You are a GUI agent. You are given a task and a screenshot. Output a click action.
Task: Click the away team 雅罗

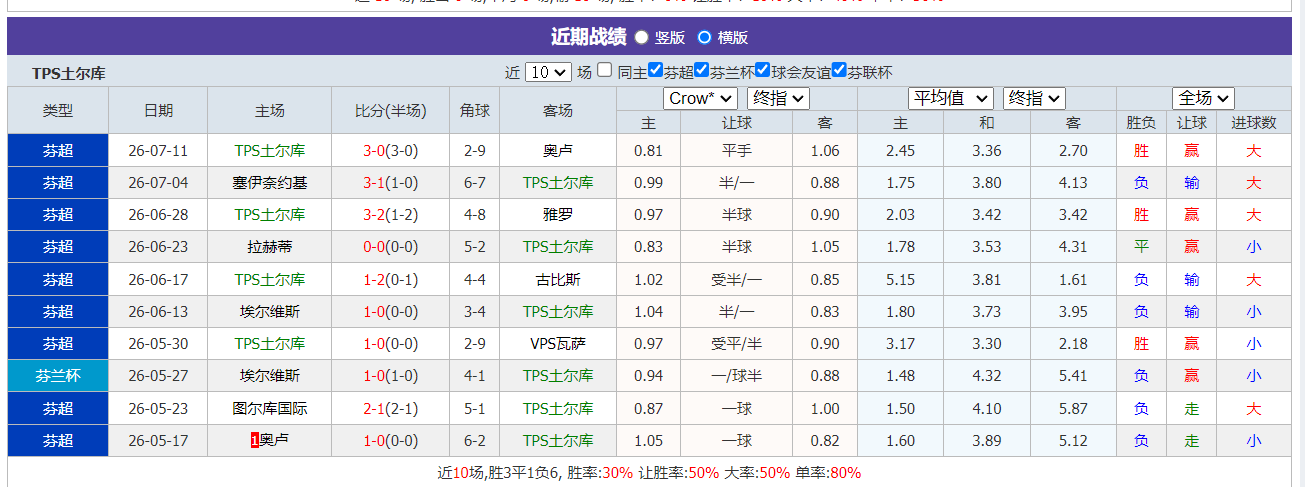pyautogui.click(x=558, y=215)
